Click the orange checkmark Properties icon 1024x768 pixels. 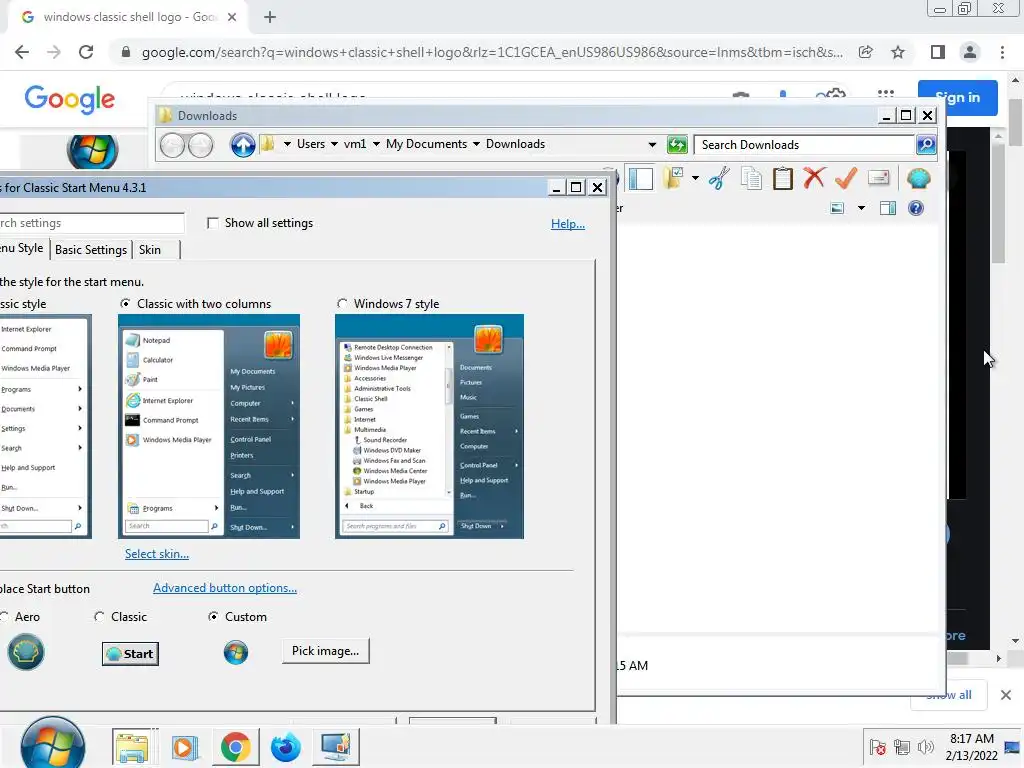pos(846,178)
